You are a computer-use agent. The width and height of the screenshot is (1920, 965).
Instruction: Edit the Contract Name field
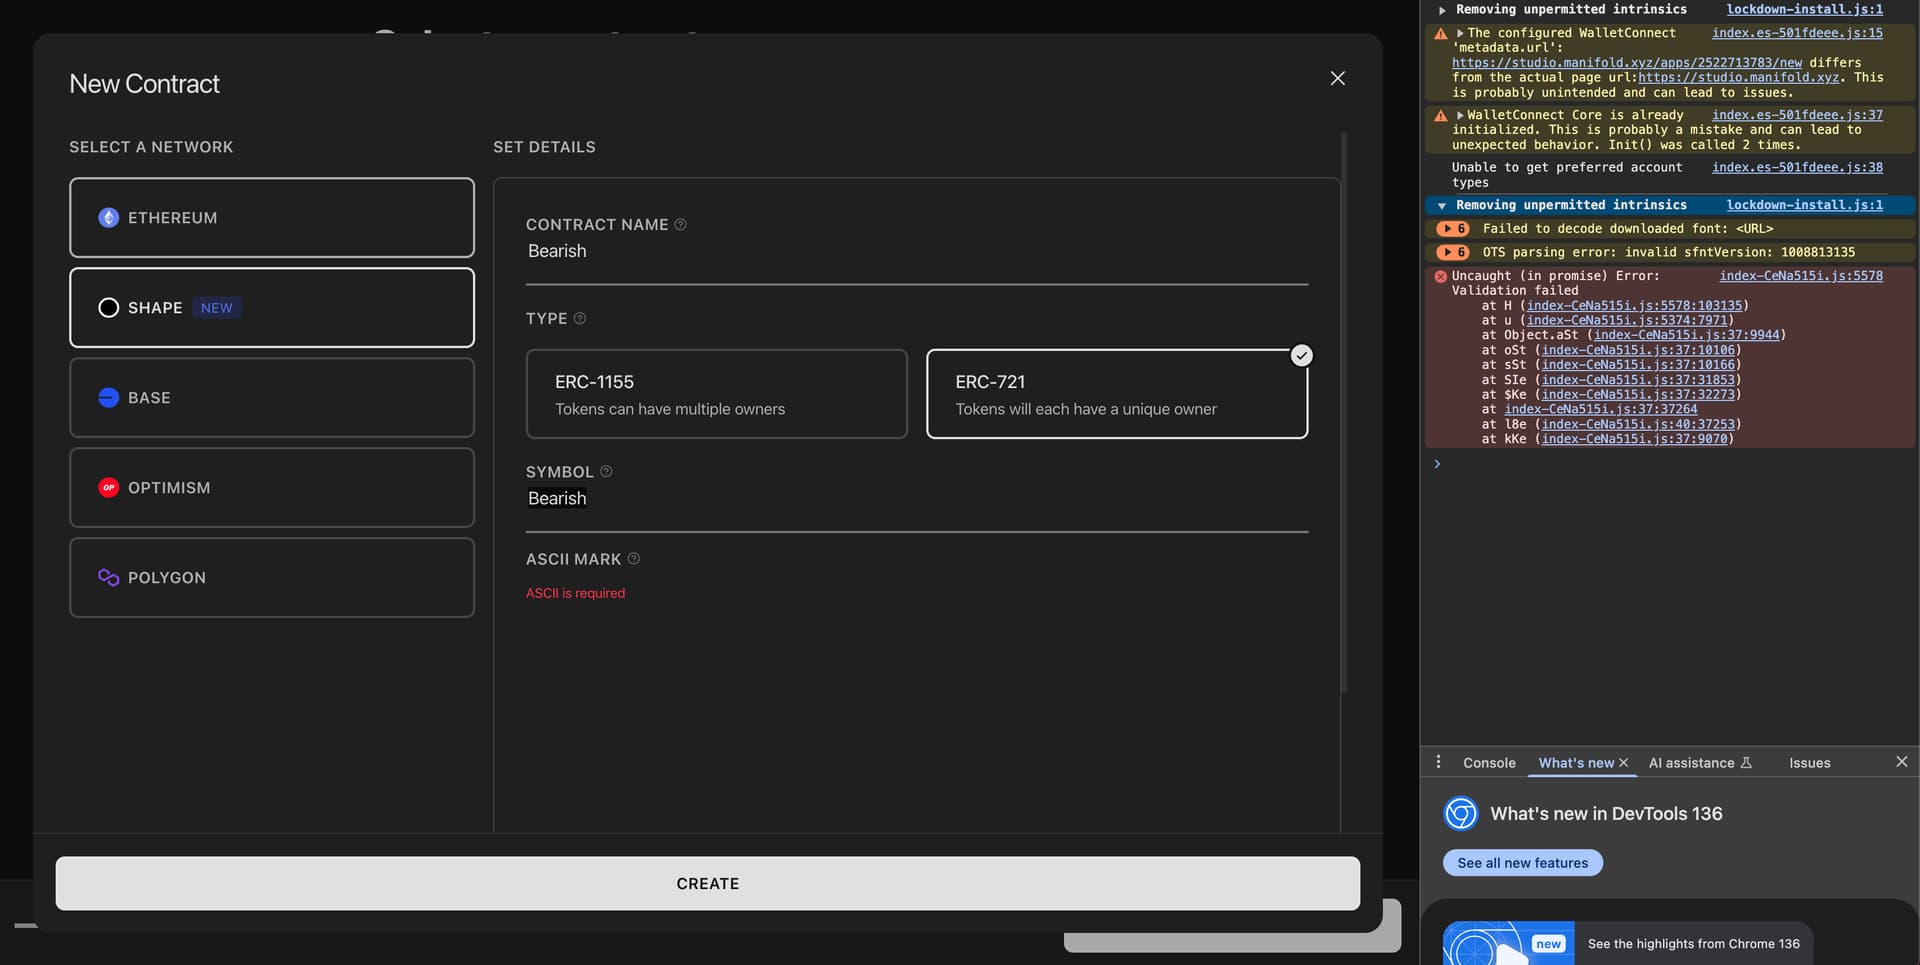pos(917,252)
